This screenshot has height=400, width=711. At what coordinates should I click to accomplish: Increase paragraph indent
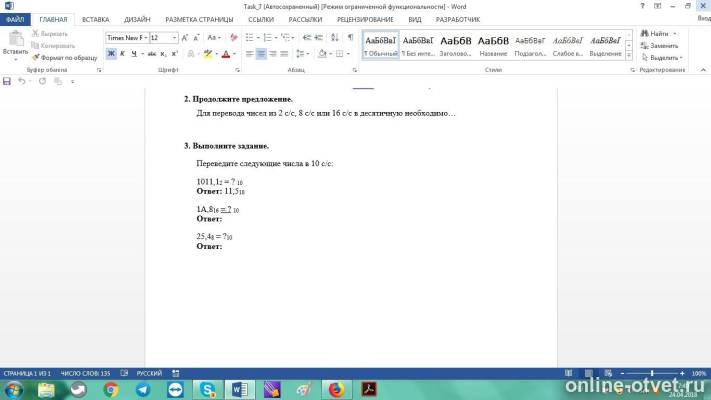pyautogui.click(x=319, y=37)
